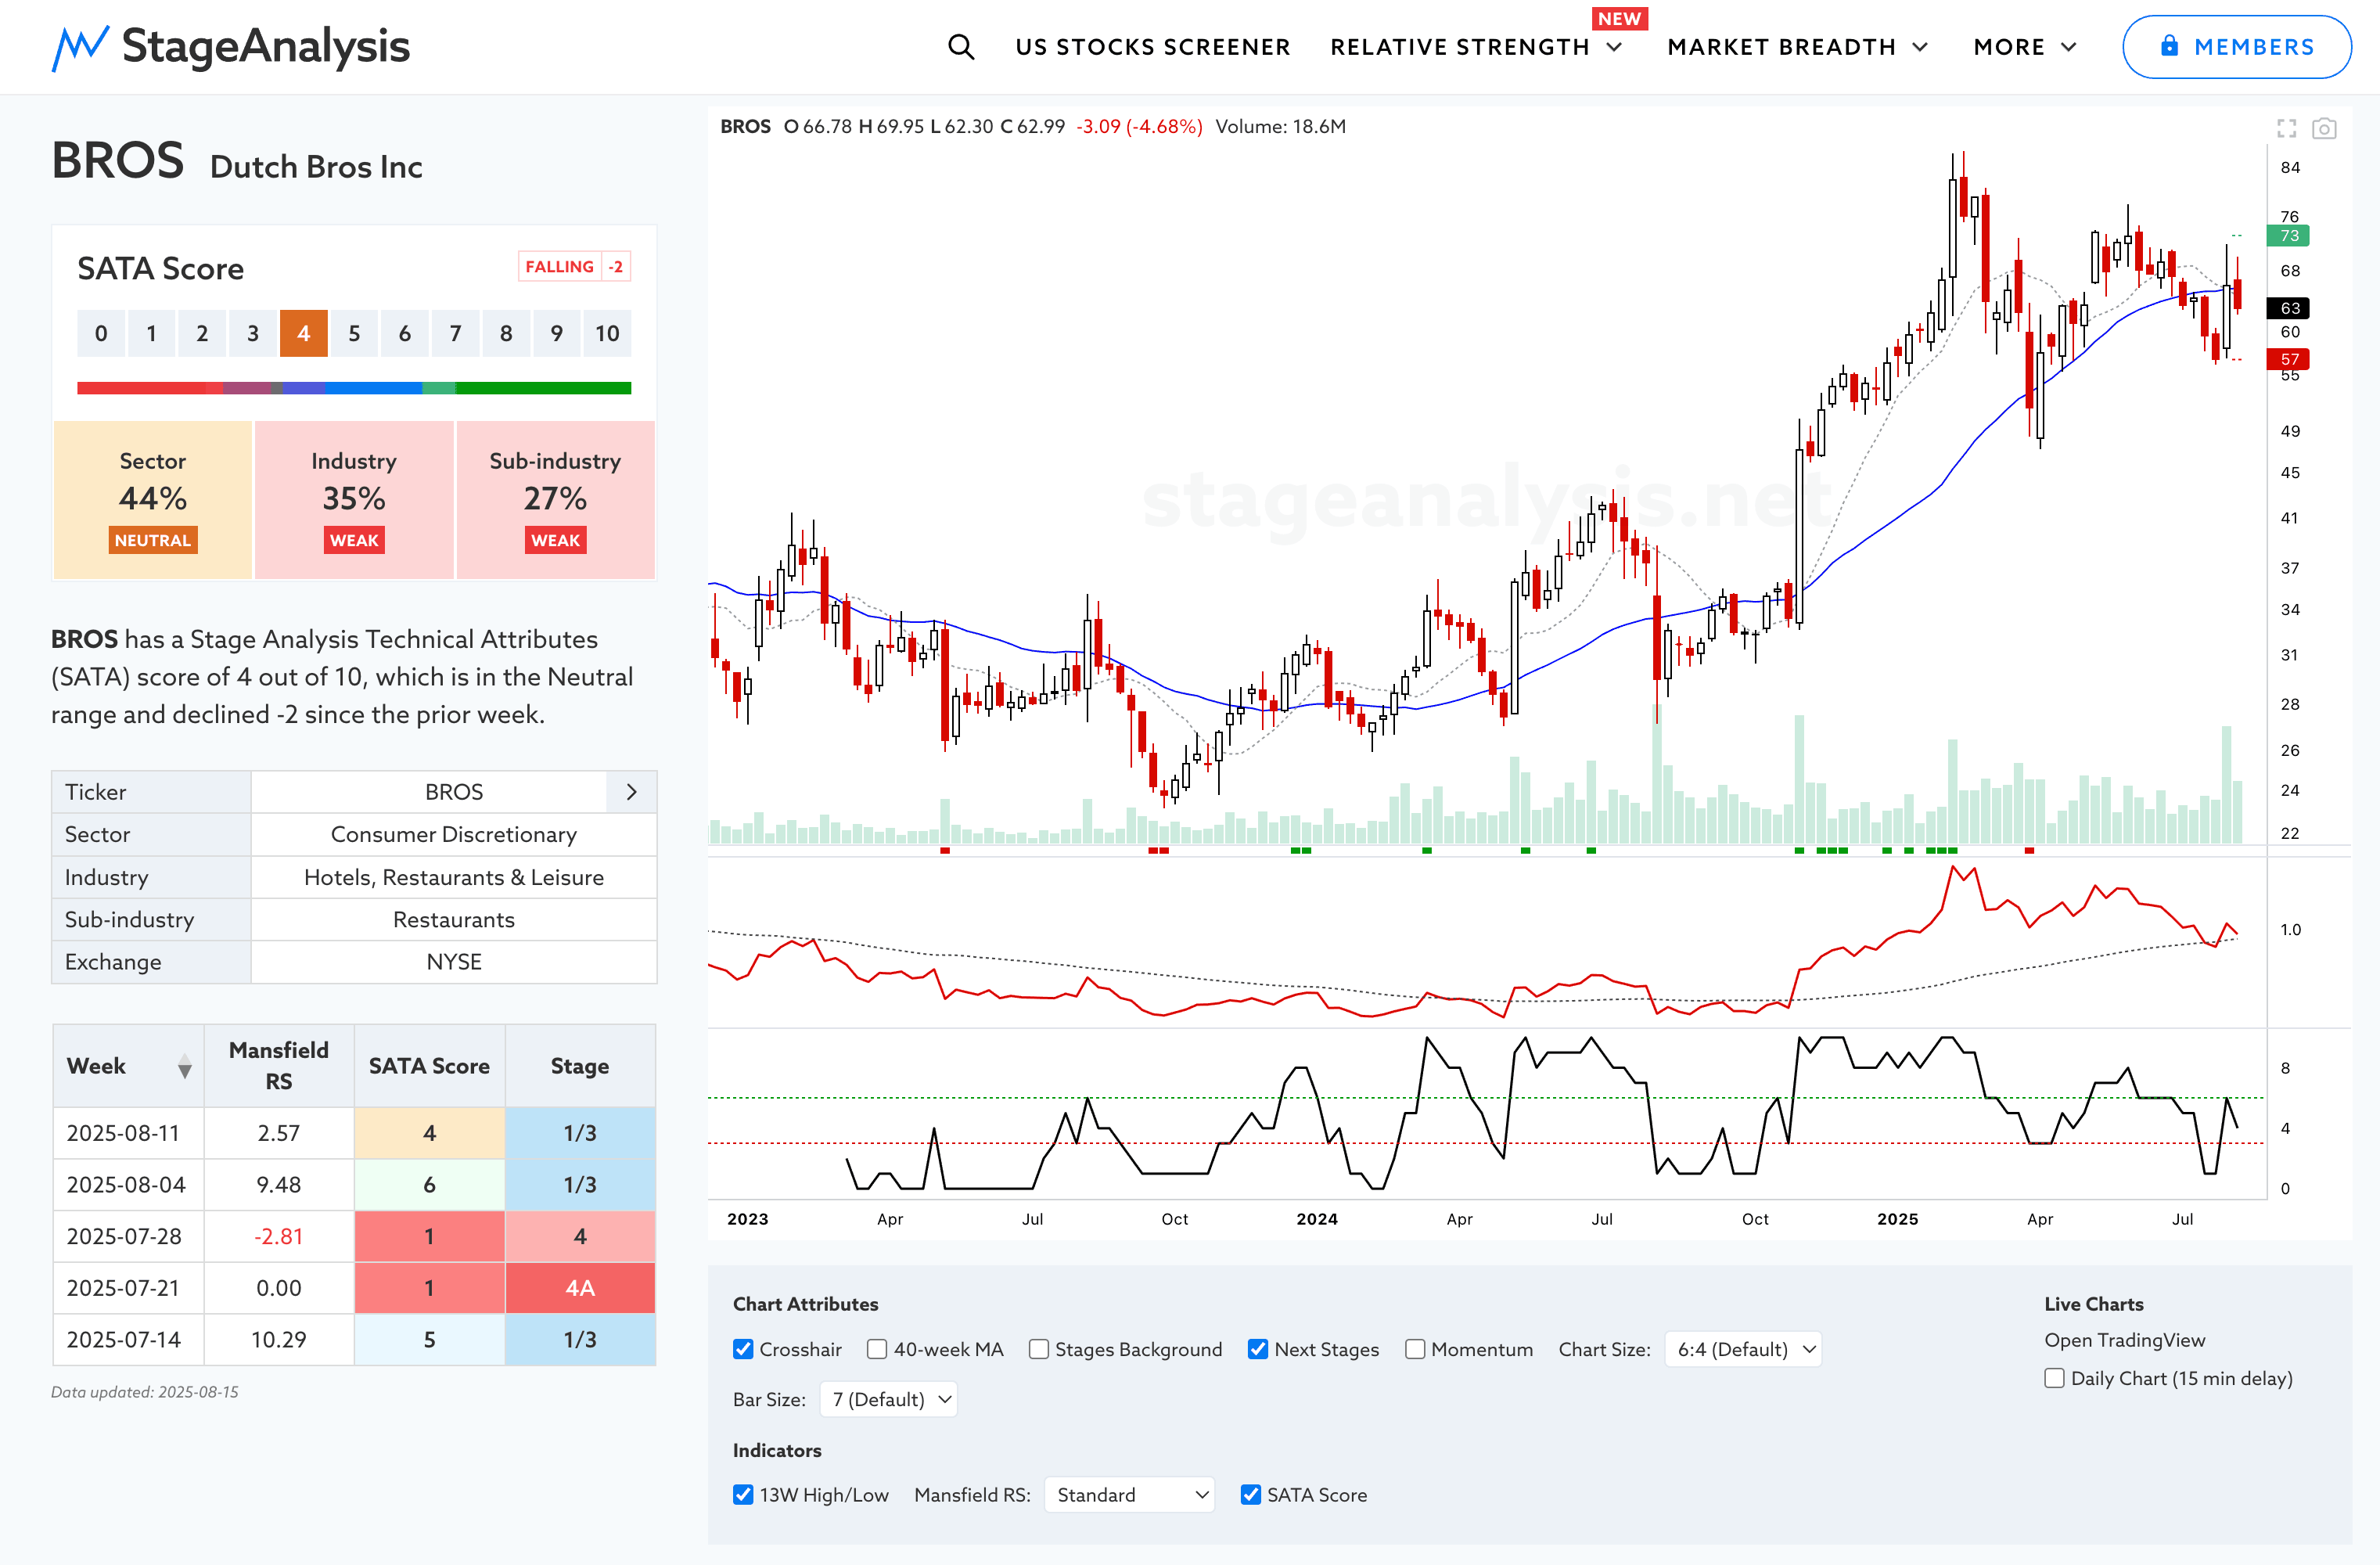Toggle the 13W High/Low checkbox

click(x=743, y=1494)
